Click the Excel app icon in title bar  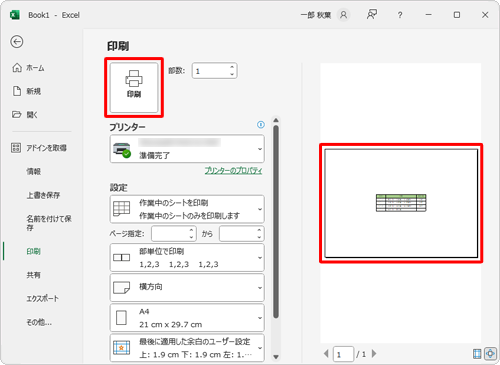[x=15, y=15]
